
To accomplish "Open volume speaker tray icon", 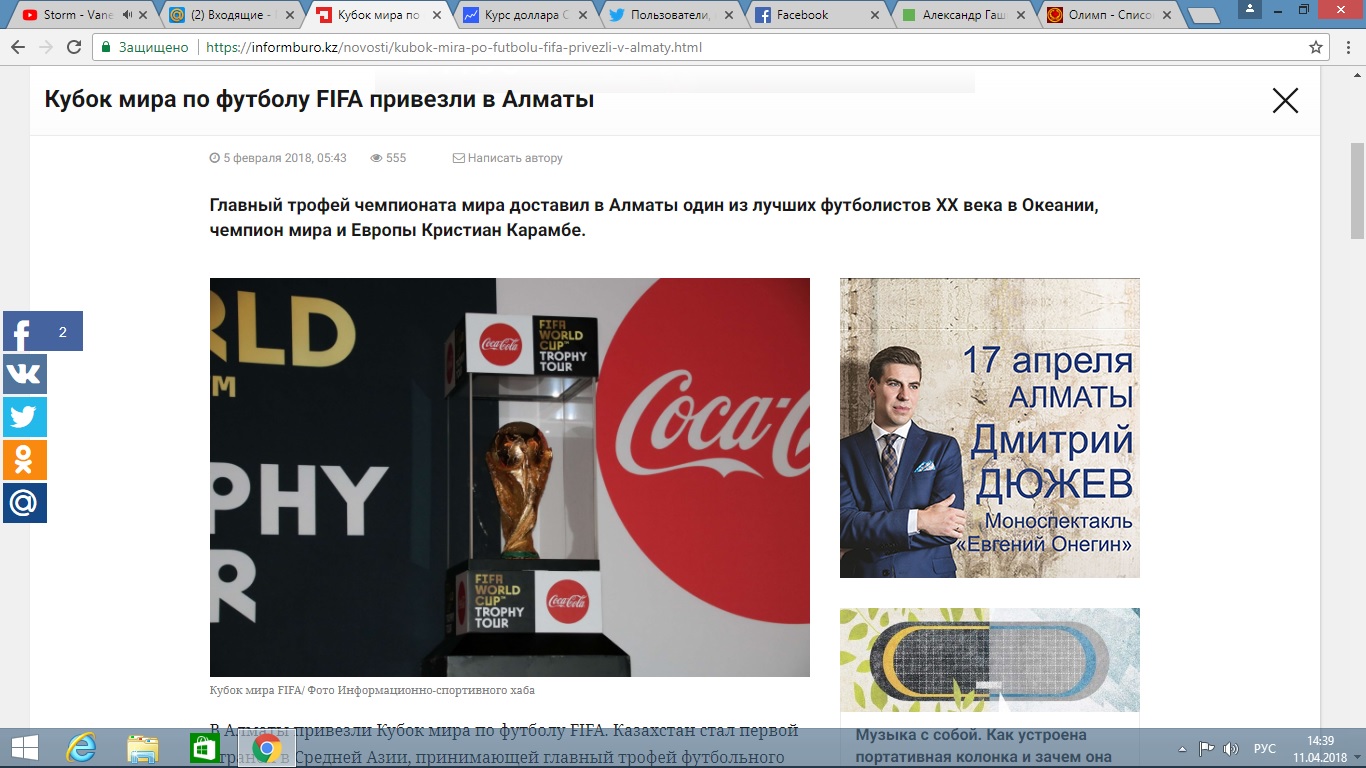I will 1230,748.
